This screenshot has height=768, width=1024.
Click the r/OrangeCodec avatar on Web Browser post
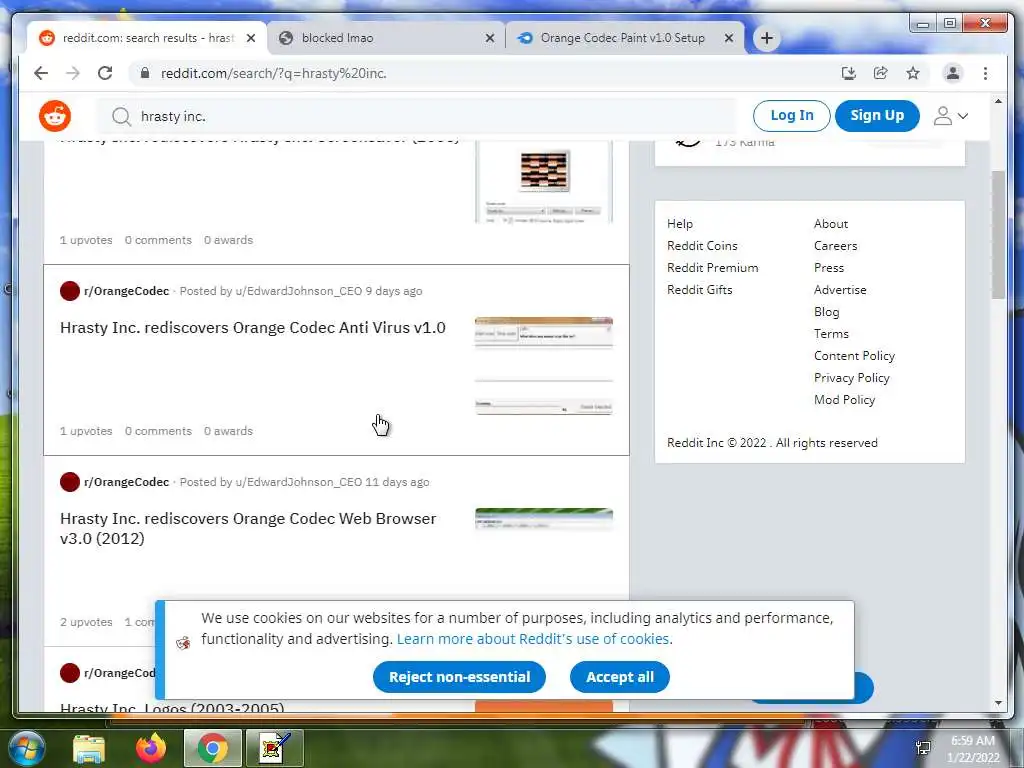[70, 482]
